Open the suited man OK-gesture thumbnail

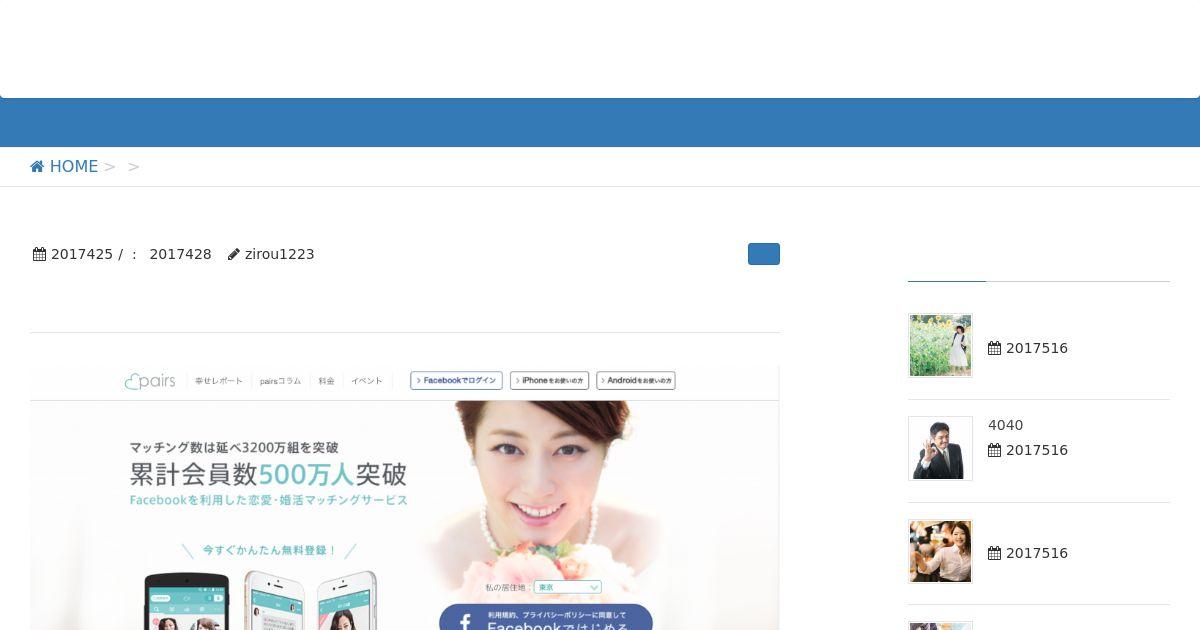(940, 448)
